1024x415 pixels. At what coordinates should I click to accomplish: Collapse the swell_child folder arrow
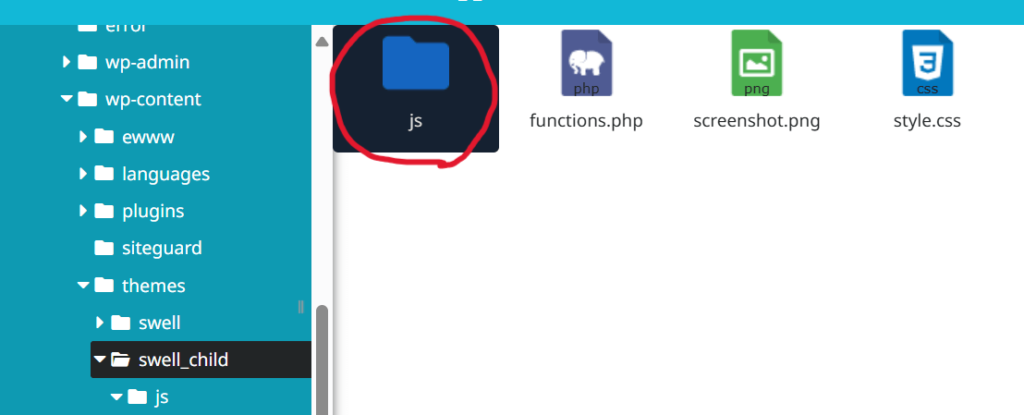(x=99, y=359)
